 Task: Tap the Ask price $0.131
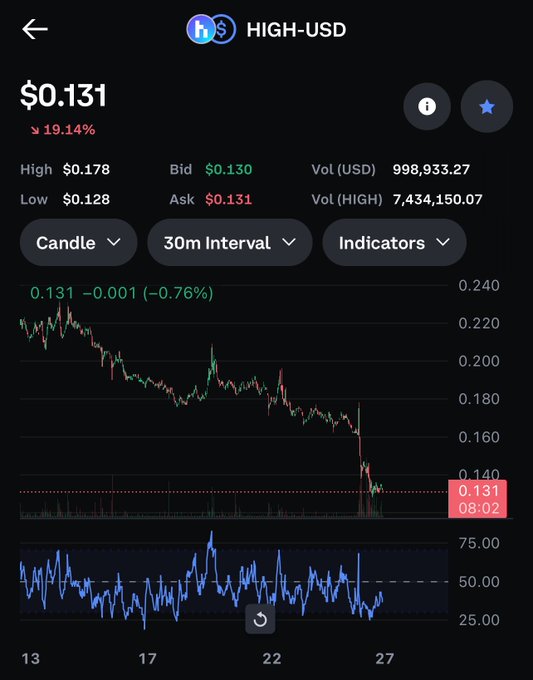(x=229, y=199)
